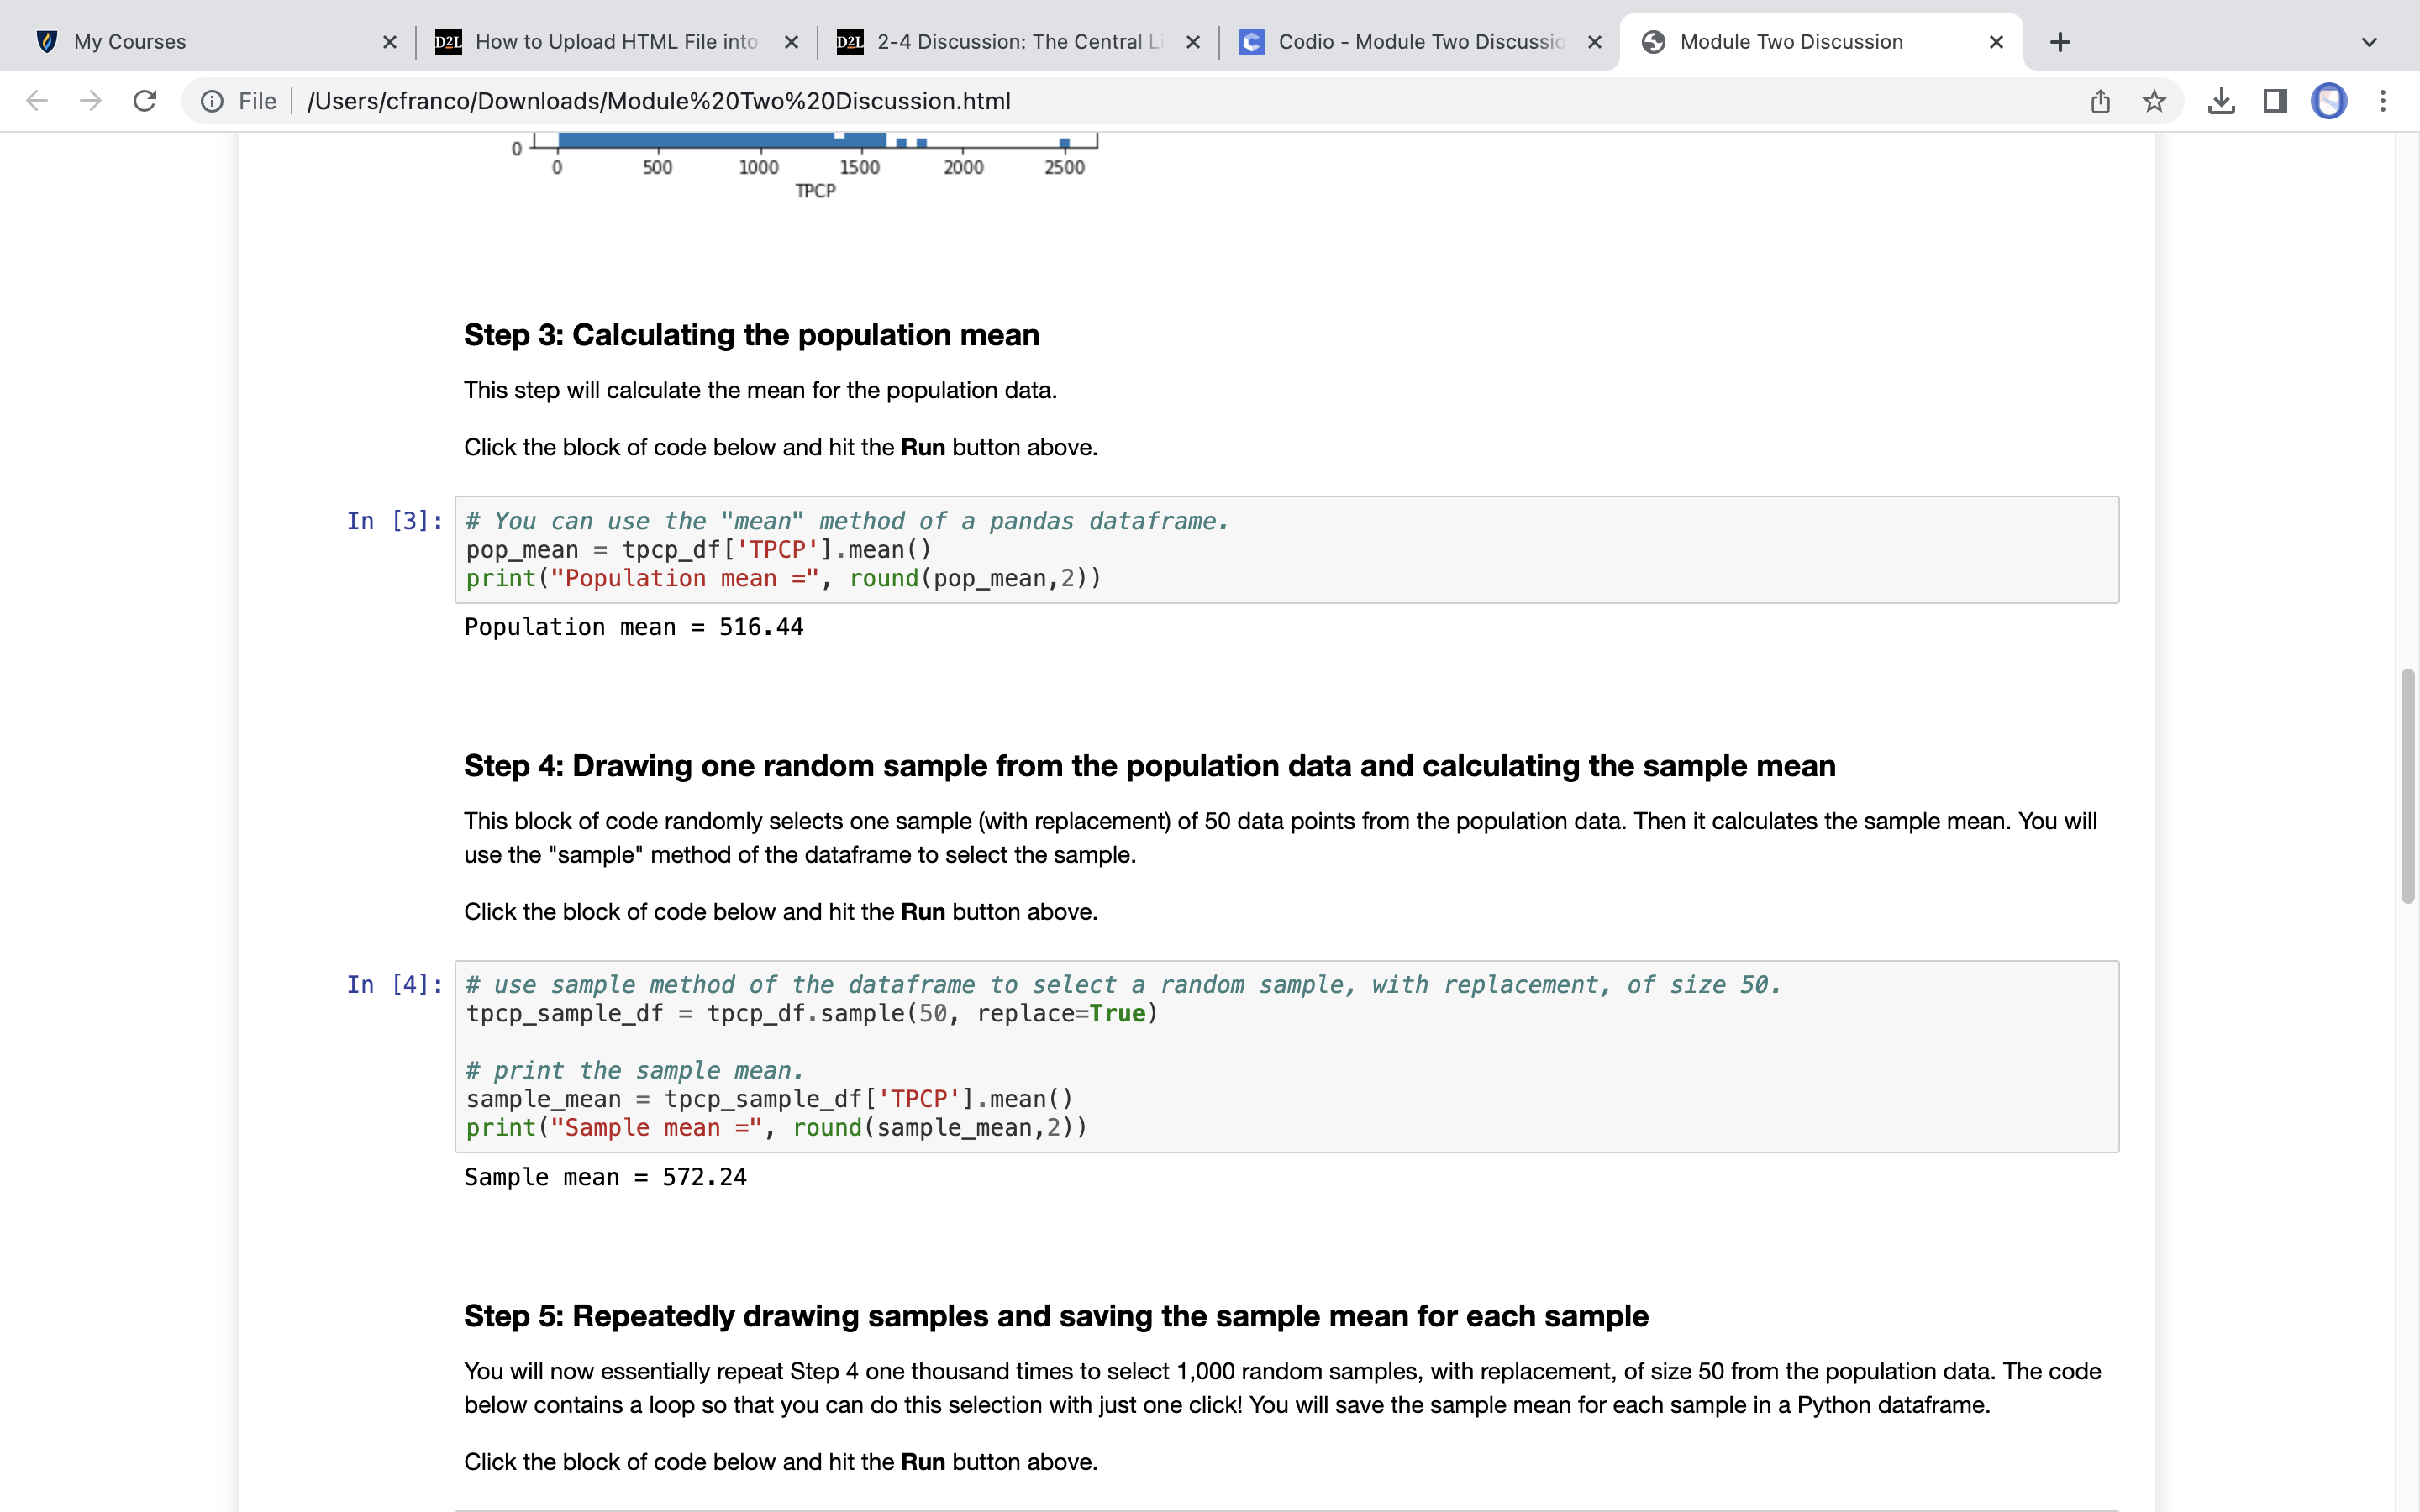This screenshot has height=1512, width=2420.
Task: Click the D2L favicon on the discussion tab
Action: pos(850,41)
